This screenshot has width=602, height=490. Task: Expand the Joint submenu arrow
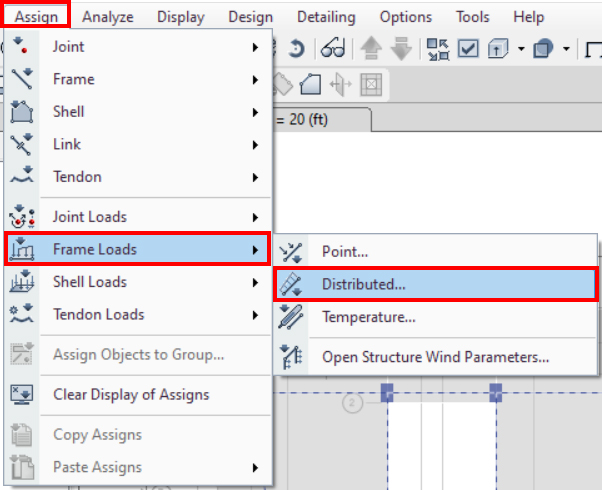[x=257, y=47]
